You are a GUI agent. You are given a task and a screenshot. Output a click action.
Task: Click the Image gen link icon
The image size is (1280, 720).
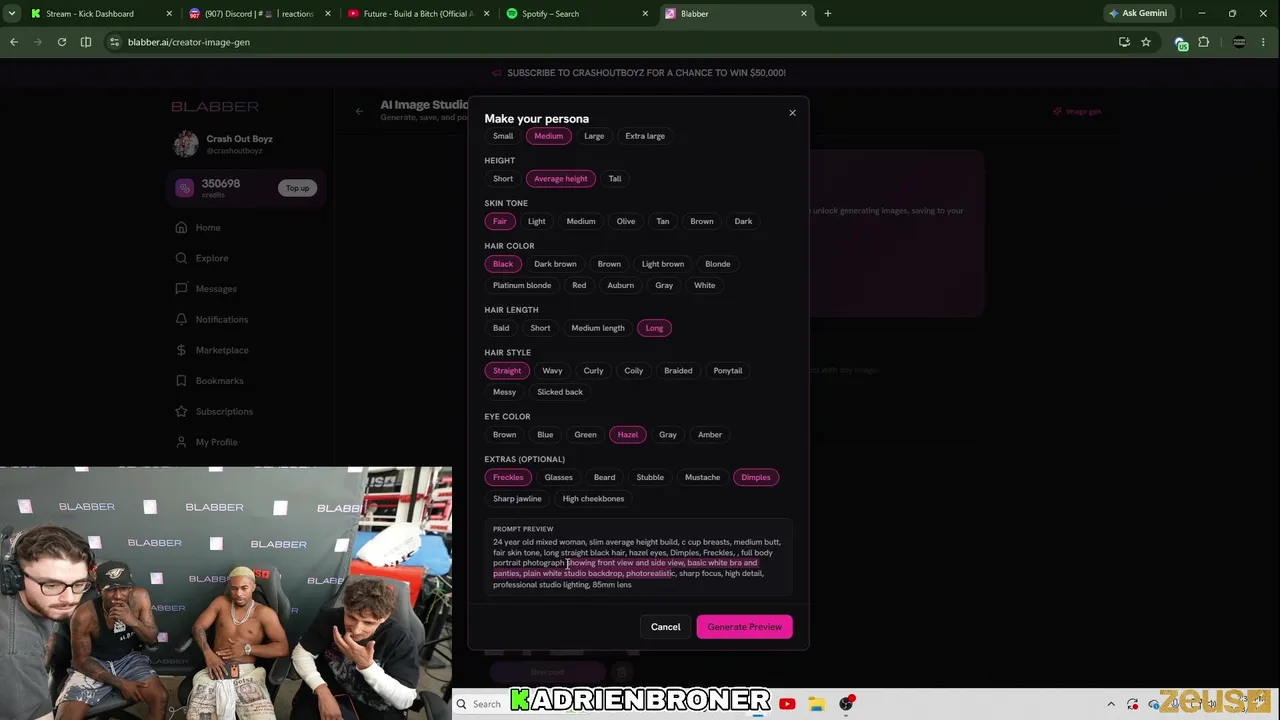[x=1057, y=111]
